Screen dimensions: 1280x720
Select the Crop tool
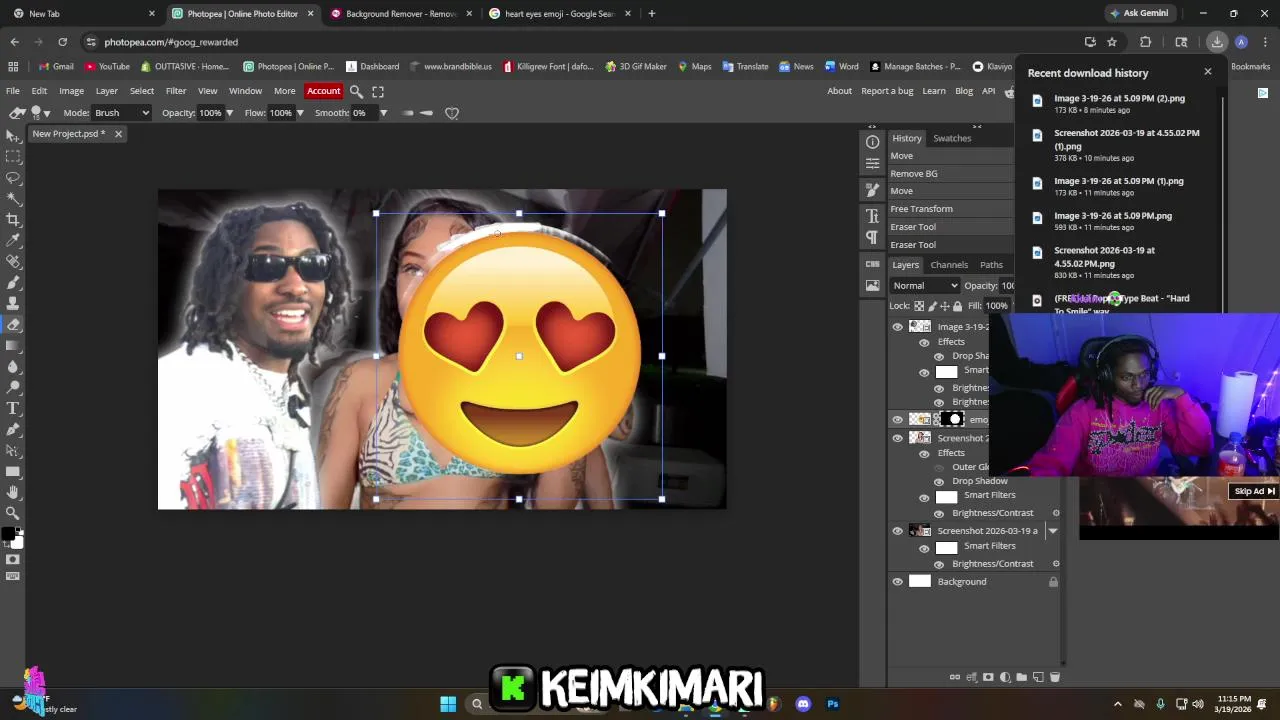[x=13, y=220]
